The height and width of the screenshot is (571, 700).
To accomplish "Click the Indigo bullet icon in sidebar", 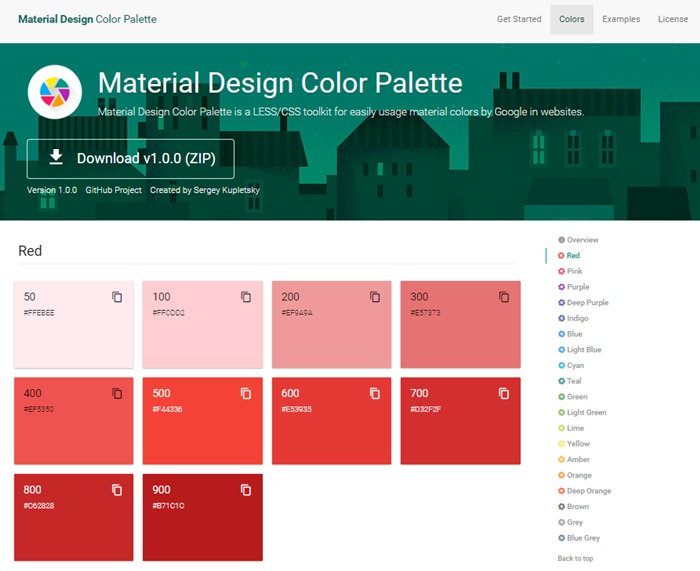I will coord(562,318).
